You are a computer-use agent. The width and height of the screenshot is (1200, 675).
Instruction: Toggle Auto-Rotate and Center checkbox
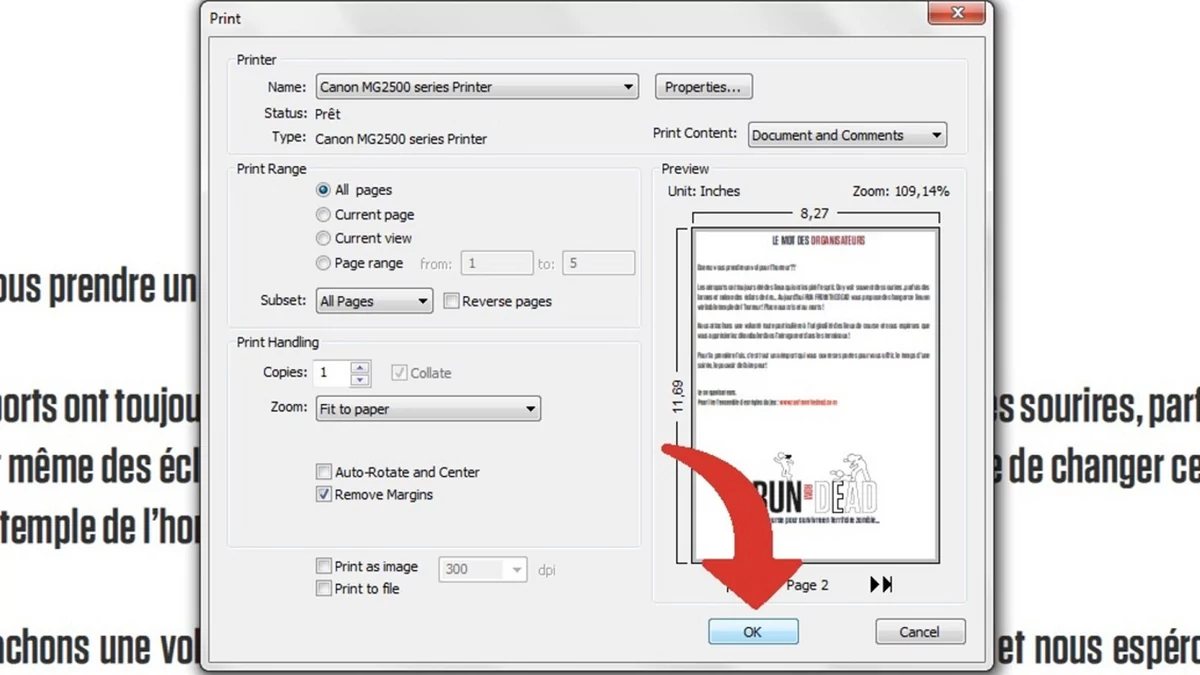coord(324,472)
